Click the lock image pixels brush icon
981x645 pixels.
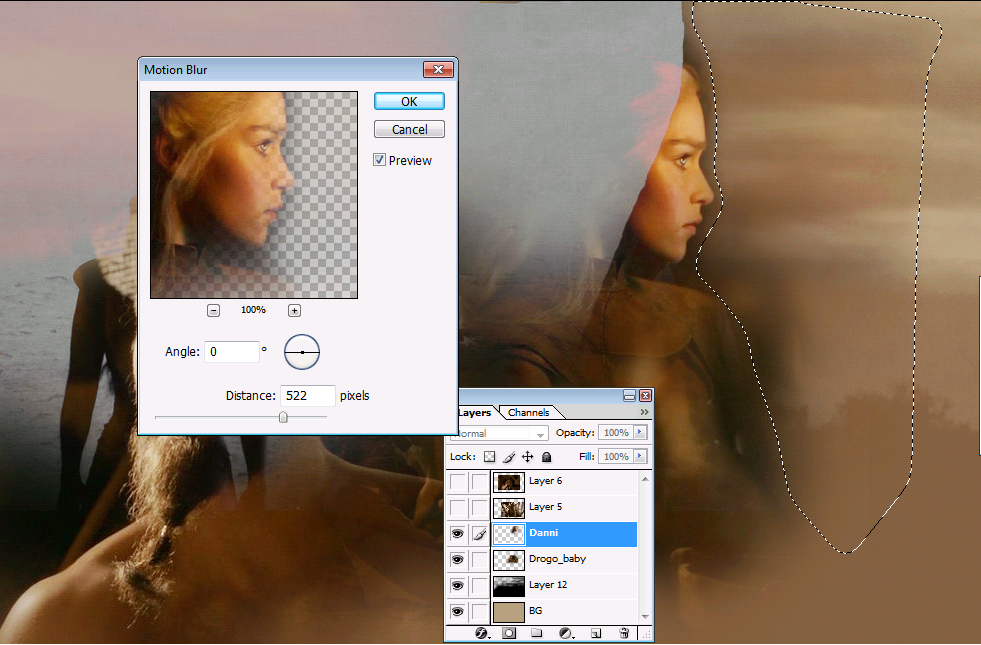pos(509,457)
